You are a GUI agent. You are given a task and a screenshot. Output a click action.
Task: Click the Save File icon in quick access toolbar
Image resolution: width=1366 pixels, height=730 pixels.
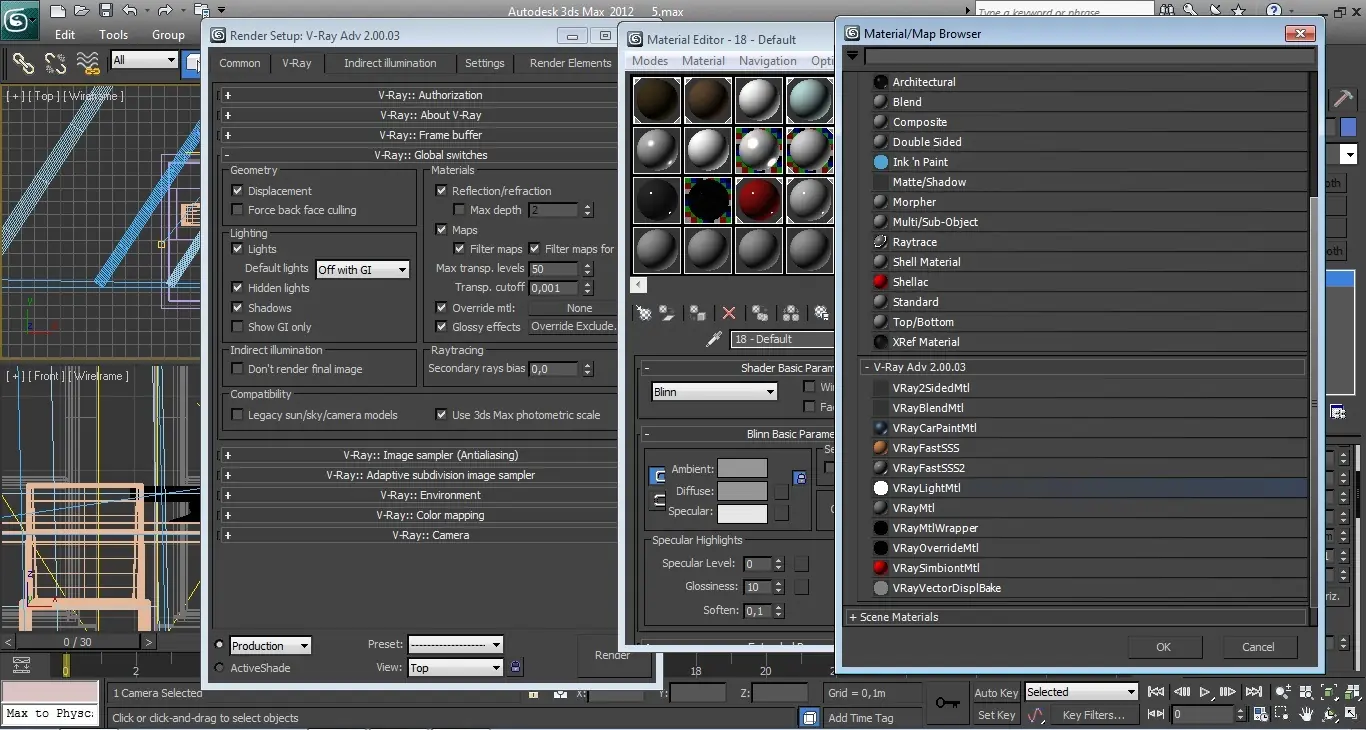click(105, 11)
